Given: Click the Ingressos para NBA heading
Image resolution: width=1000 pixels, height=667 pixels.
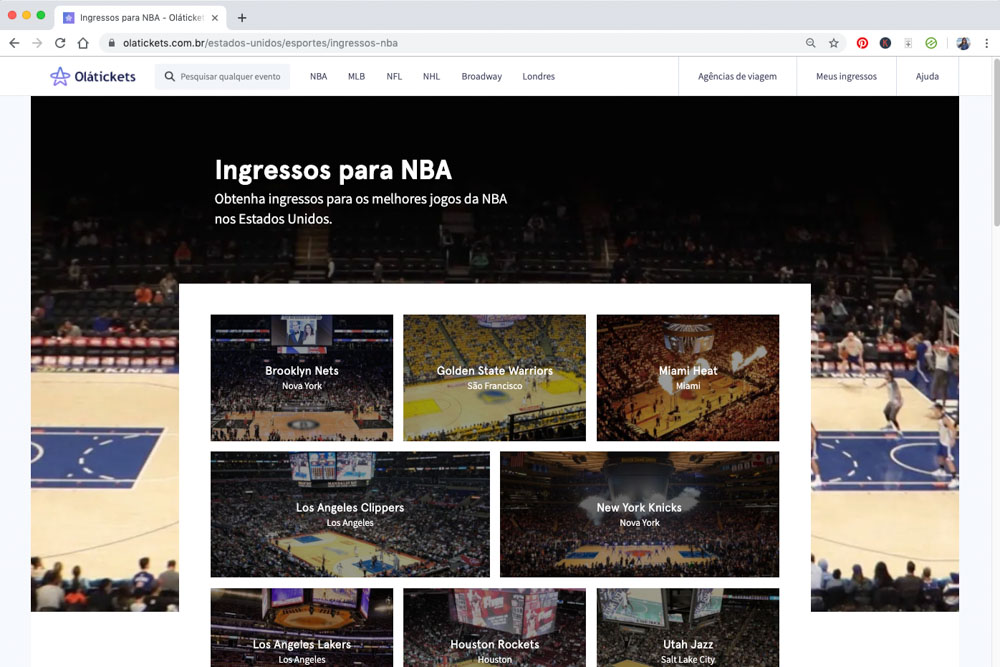Looking at the screenshot, I should click(x=333, y=170).
